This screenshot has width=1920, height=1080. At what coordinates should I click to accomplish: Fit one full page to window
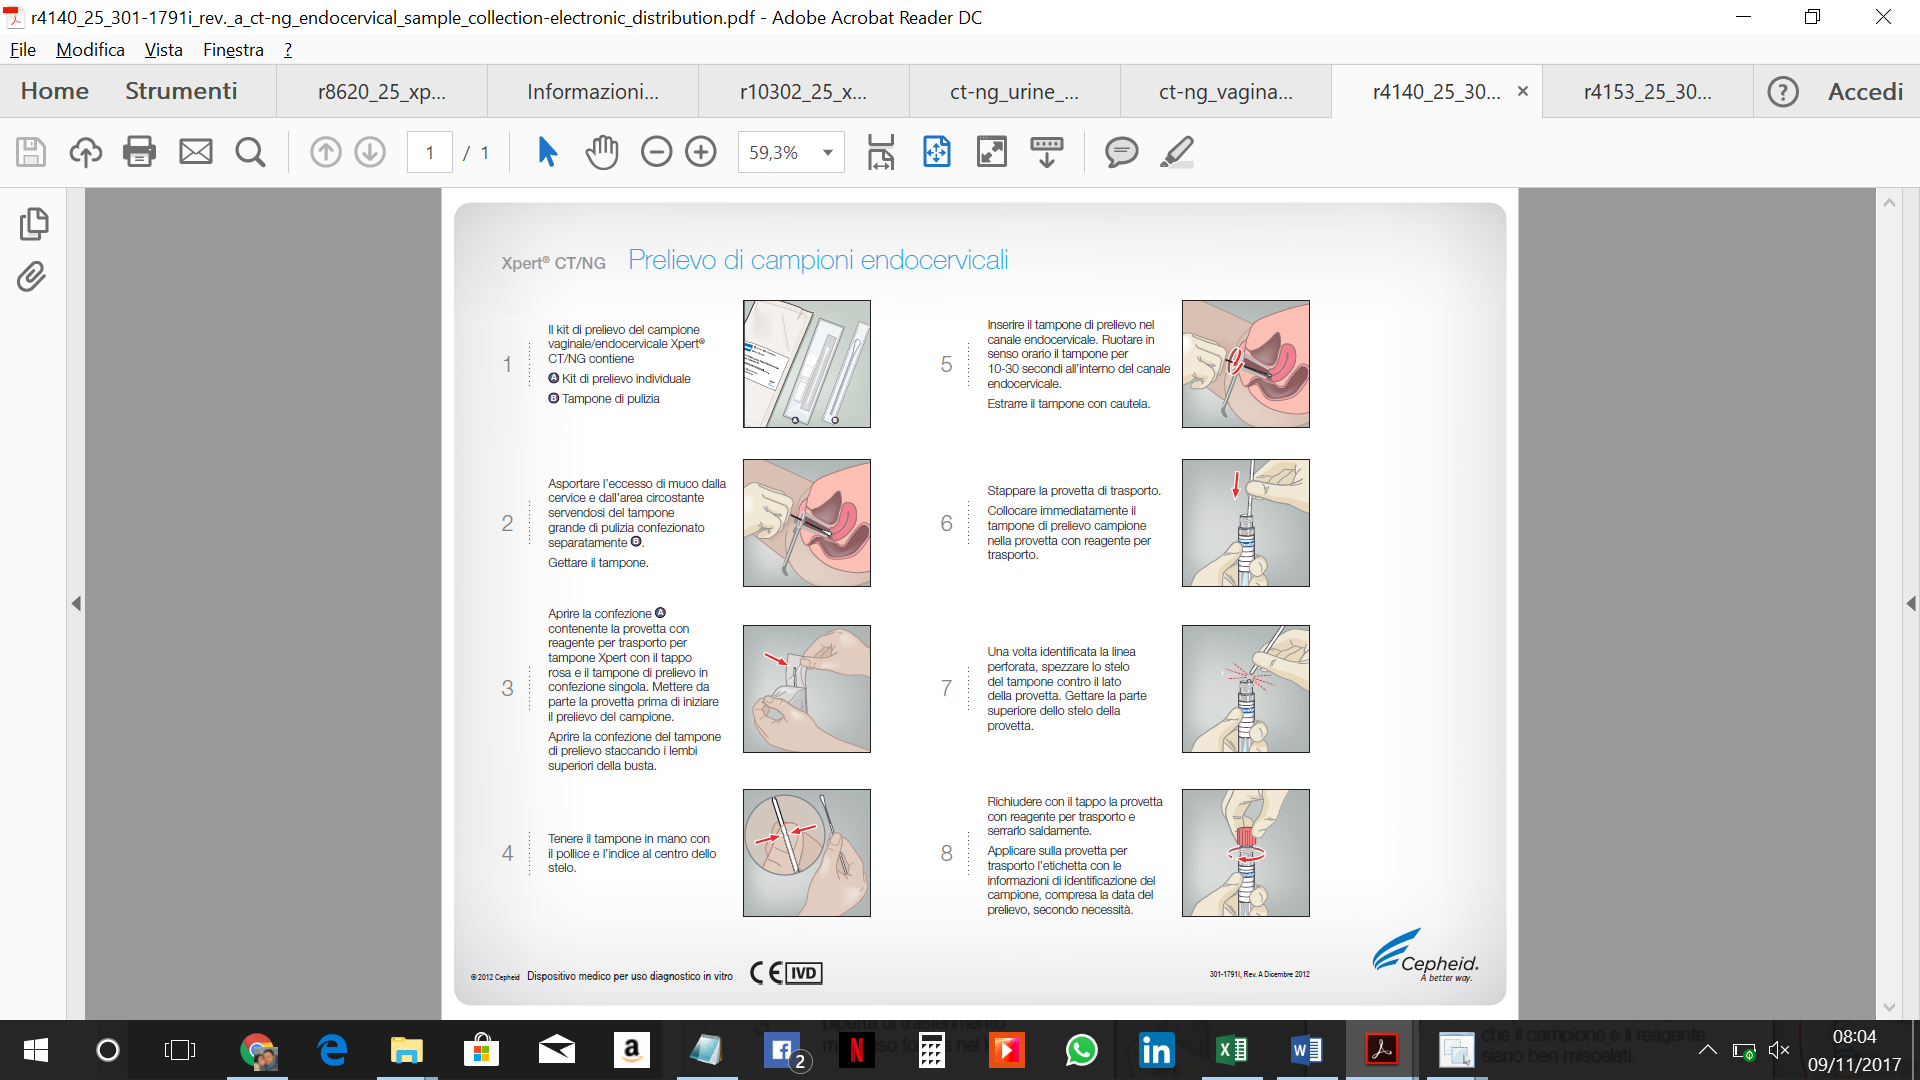[937, 152]
